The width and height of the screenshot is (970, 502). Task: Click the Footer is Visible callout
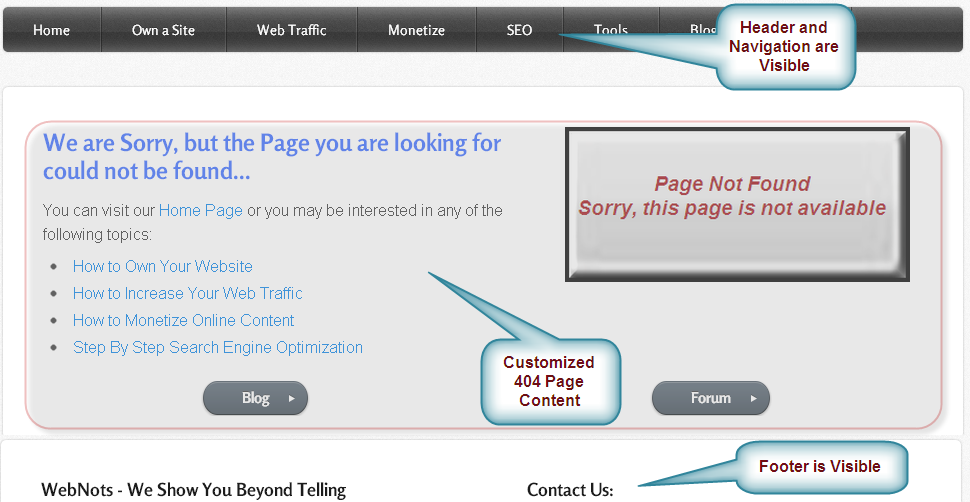click(819, 466)
